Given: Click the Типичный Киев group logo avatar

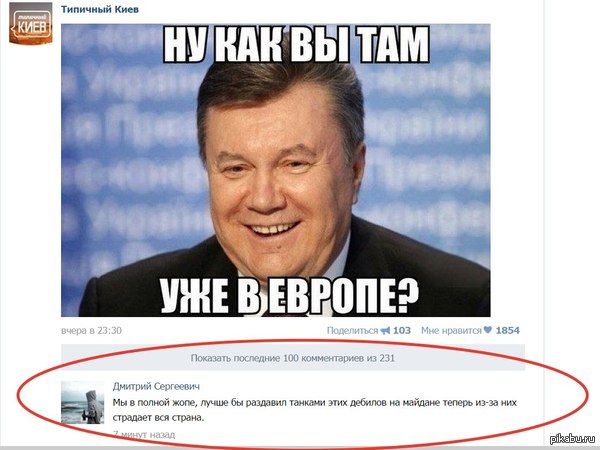Looking at the screenshot, I should [x=31, y=23].
